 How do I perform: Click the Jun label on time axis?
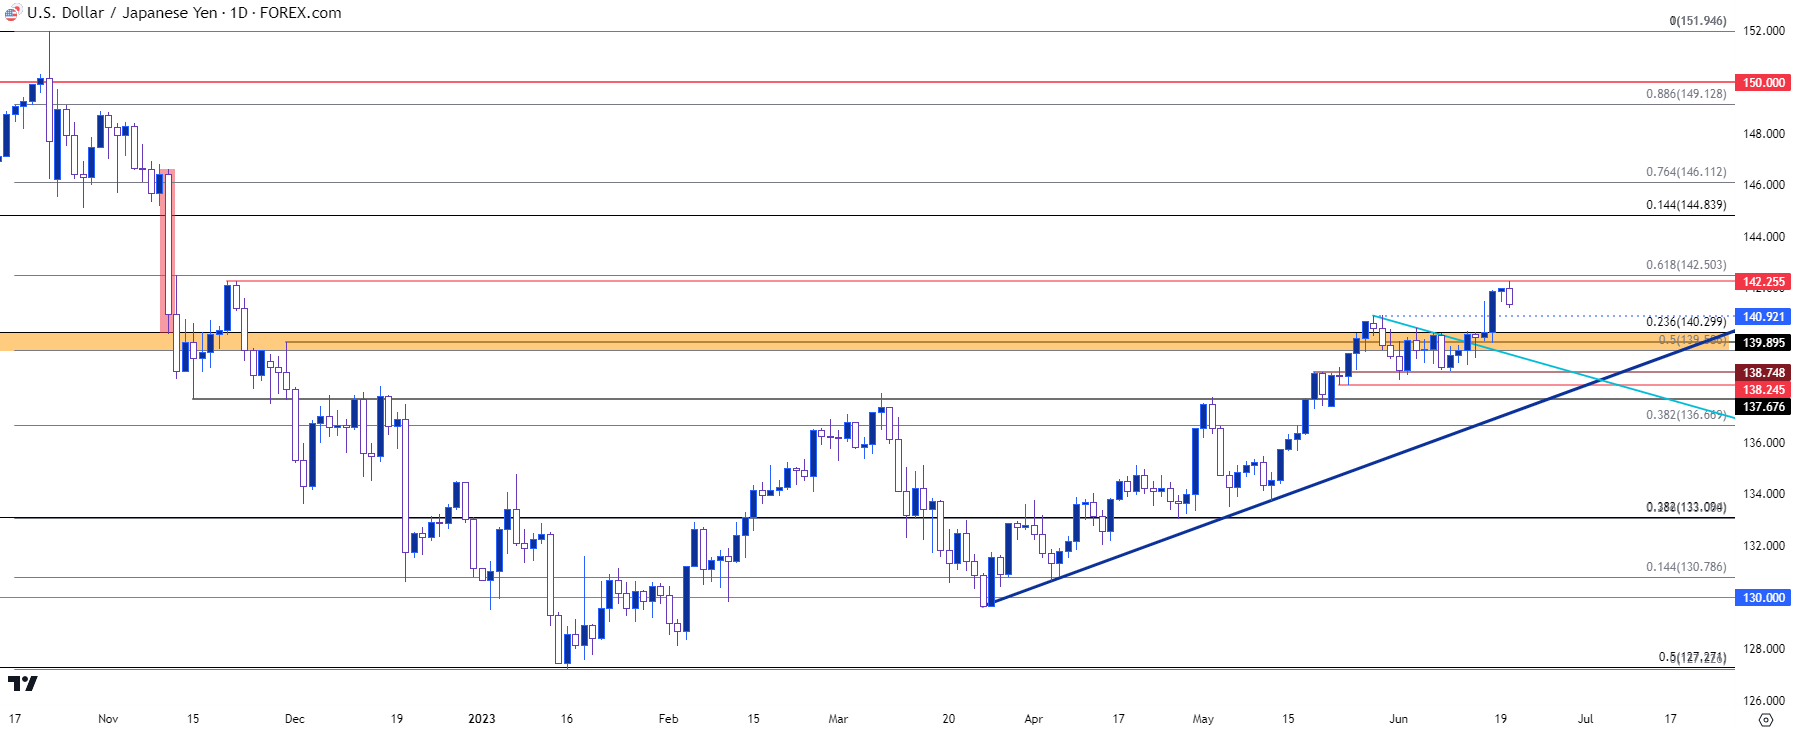pos(1399,719)
